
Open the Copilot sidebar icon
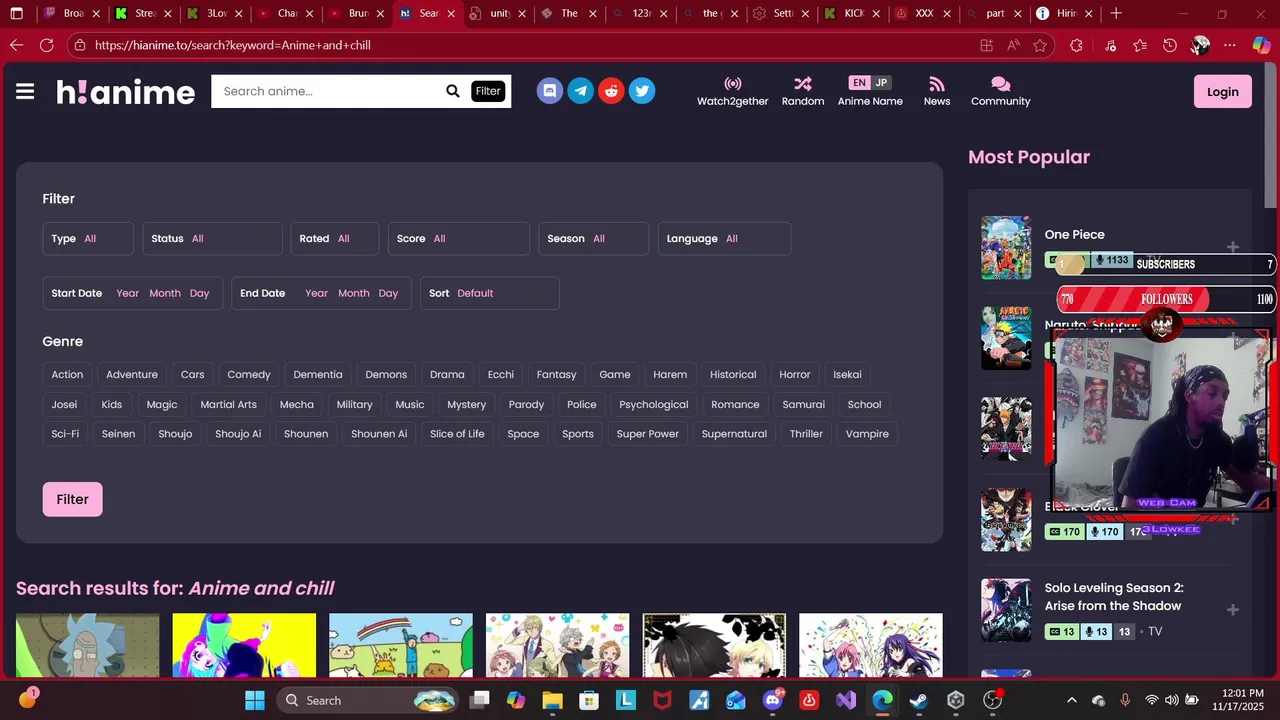coord(1261,45)
